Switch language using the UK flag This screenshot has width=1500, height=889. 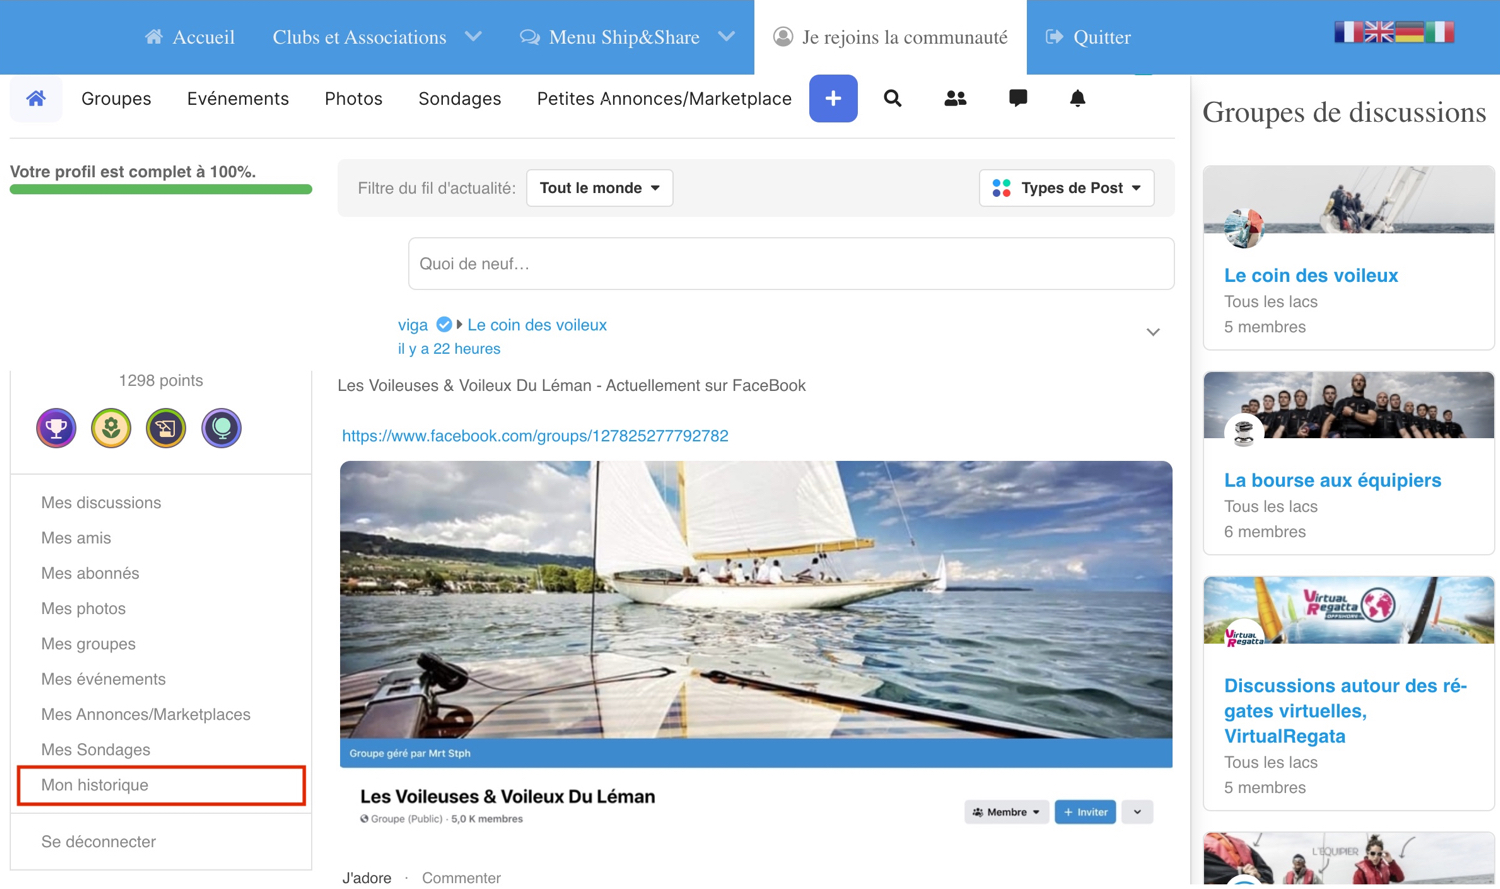click(1378, 32)
